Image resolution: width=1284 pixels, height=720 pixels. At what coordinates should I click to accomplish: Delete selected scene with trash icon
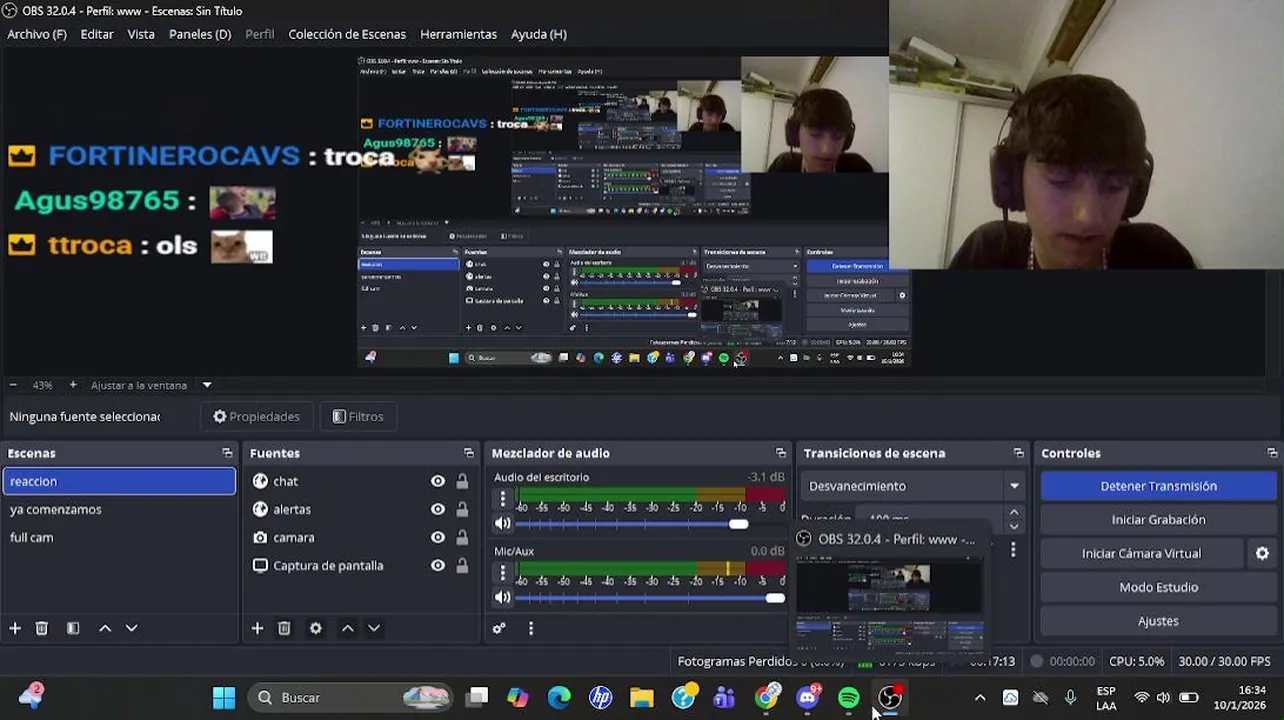[42, 628]
